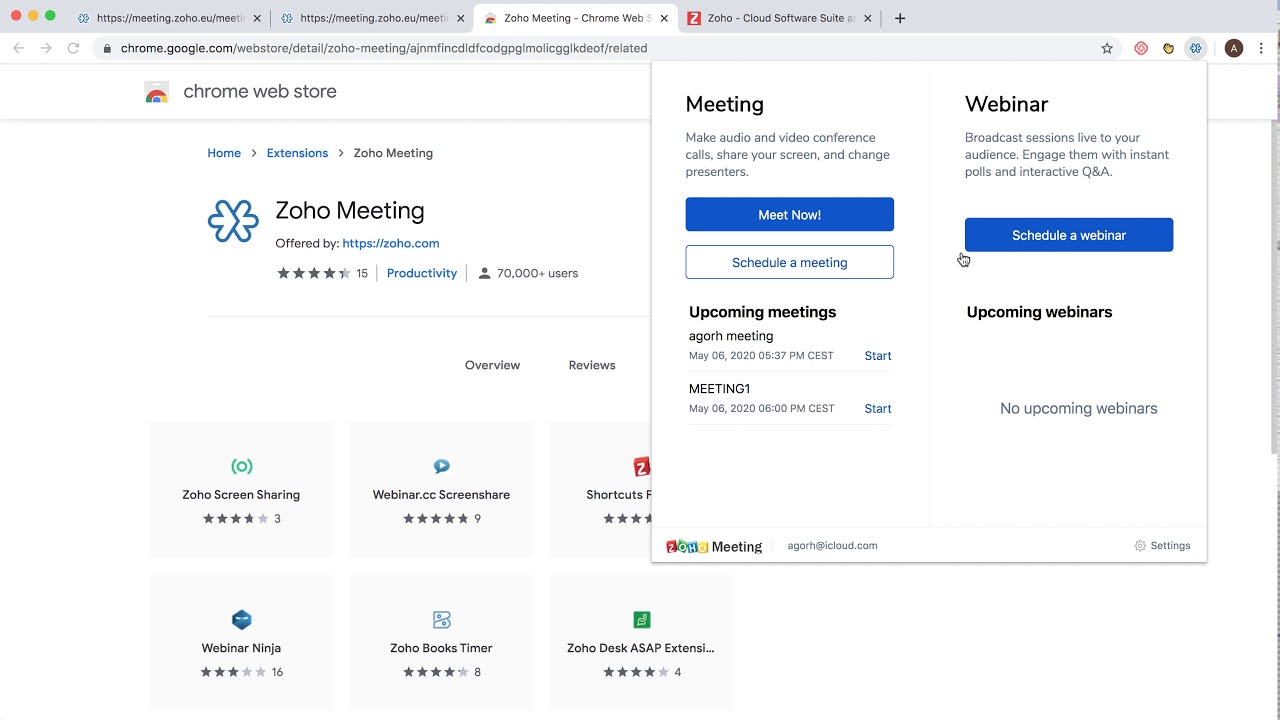Bookmark this page with the star icon
The height and width of the screenshot is (720, 1280).
(x=1107, y=48)
